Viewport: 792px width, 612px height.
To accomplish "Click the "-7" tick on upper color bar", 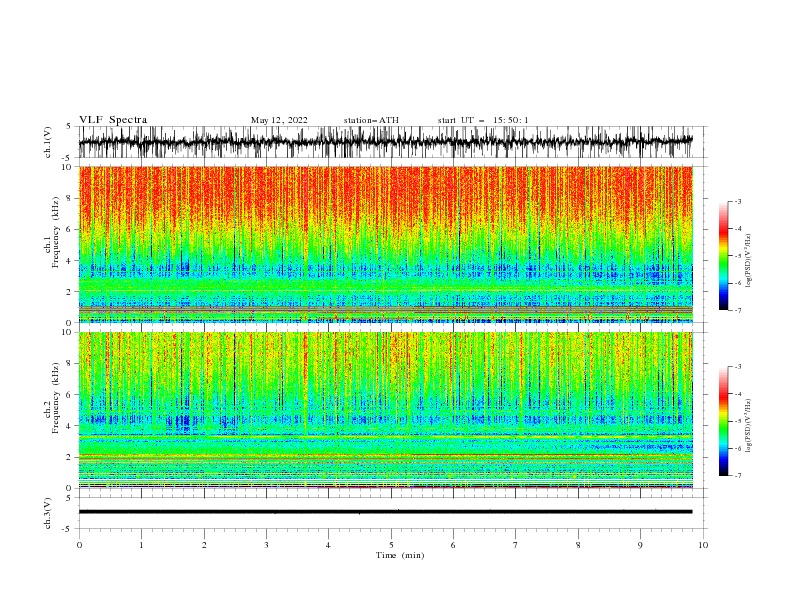I will pyautogui.click(x=738, y=310).
